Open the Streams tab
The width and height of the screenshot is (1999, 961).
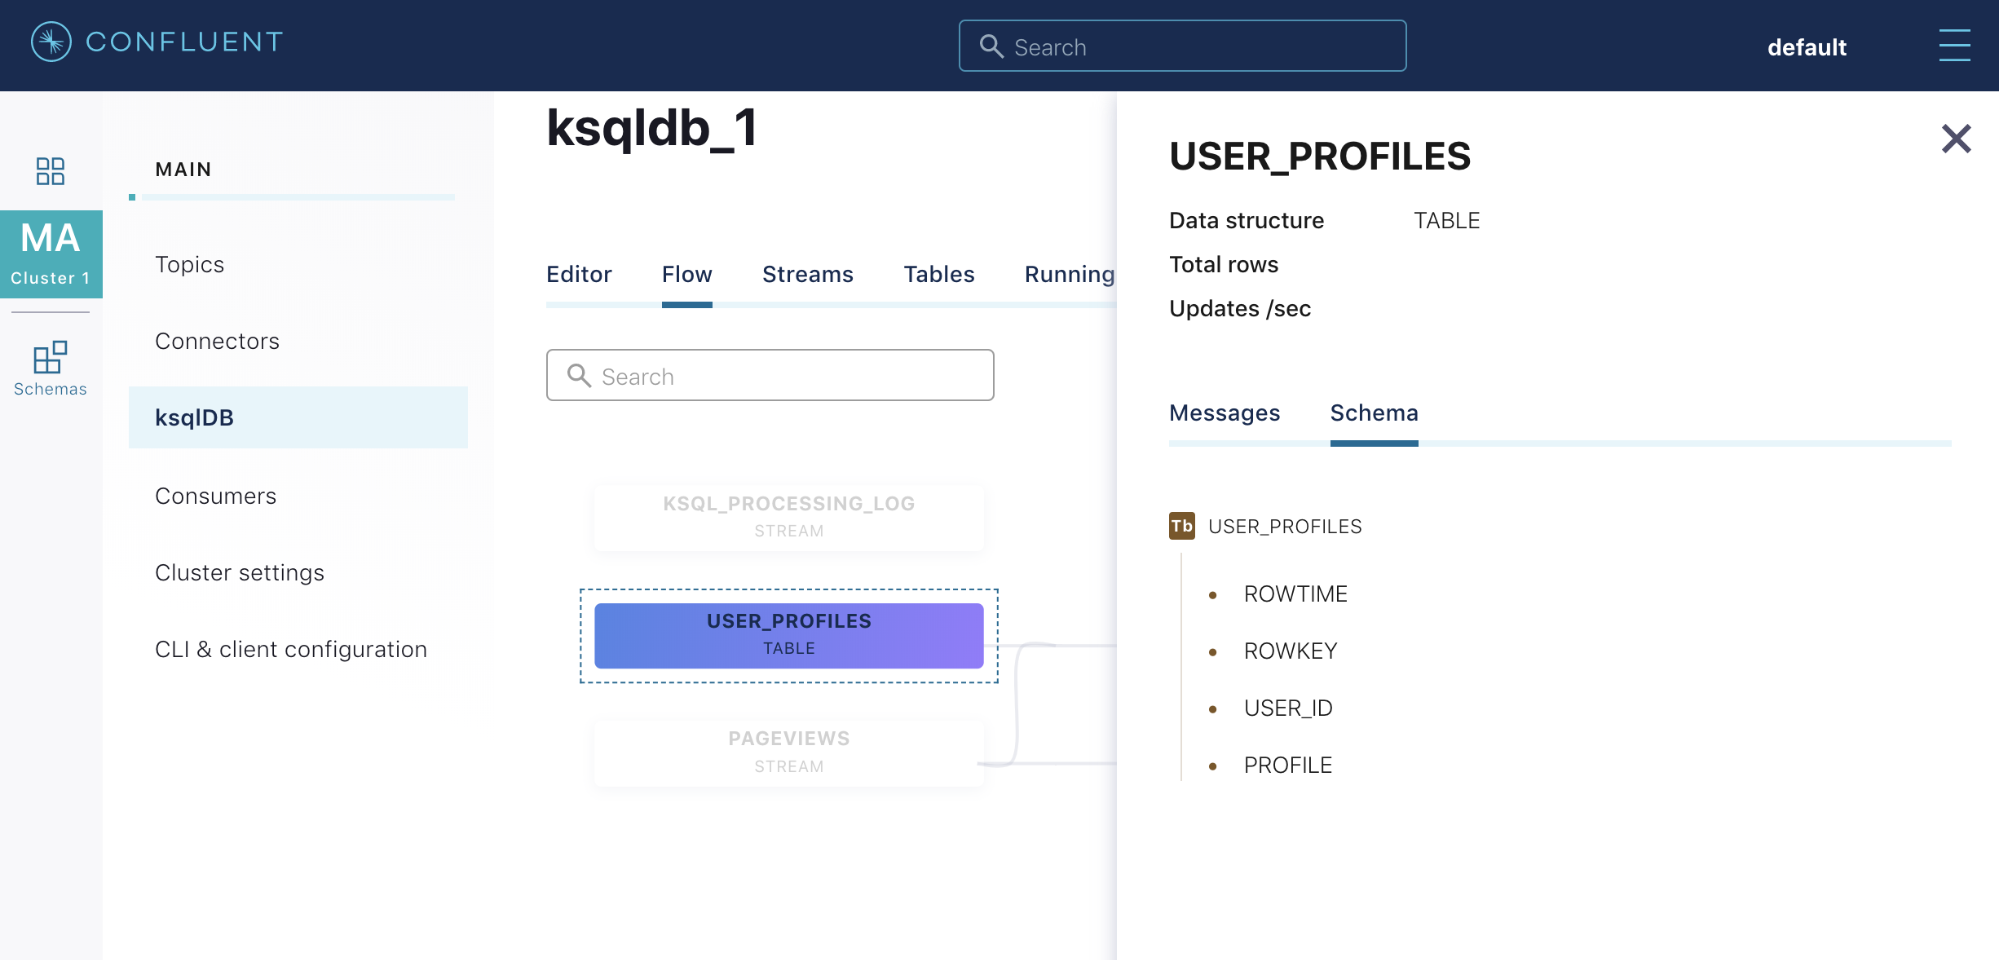click(x=808, y=274)
